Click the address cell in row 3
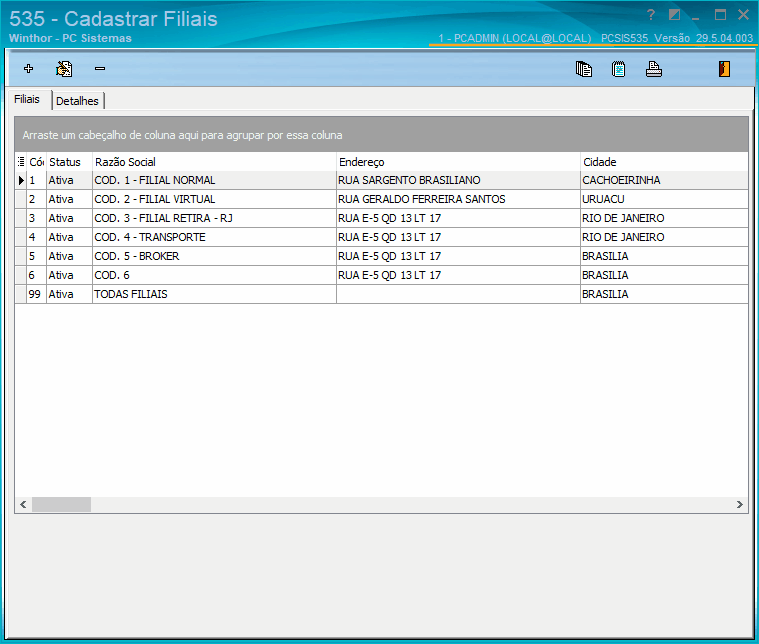Viewport: 759px width, 644px height. pos(458,218)
